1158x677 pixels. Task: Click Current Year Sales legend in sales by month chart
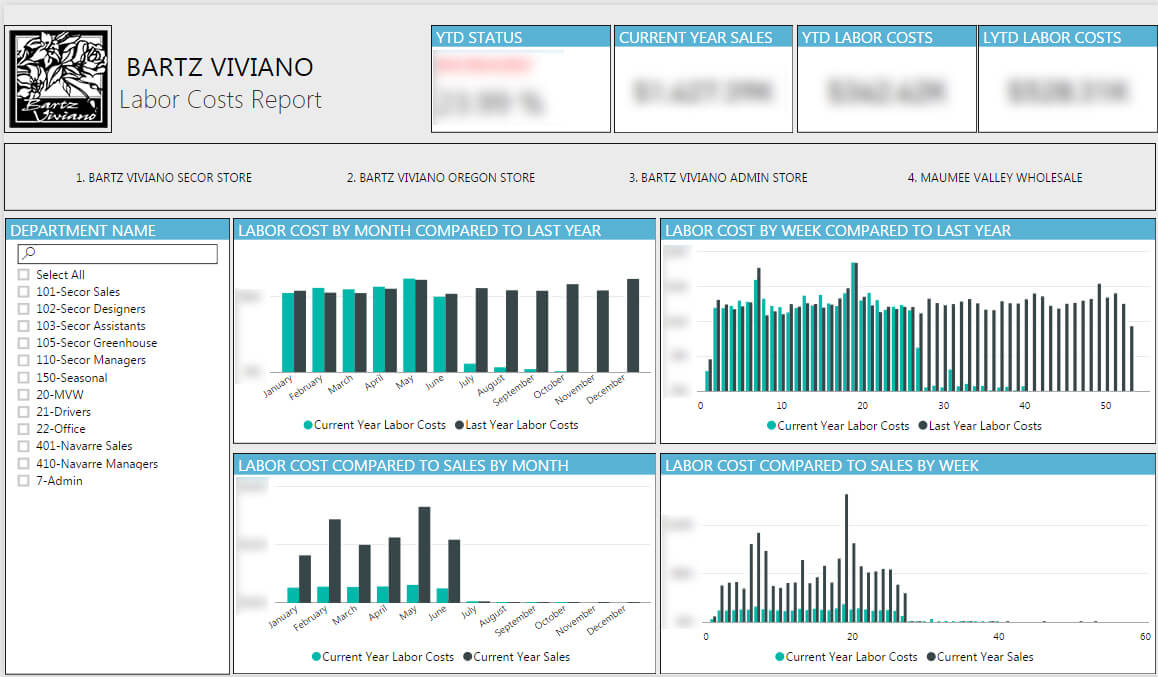(x=517, y=657)
